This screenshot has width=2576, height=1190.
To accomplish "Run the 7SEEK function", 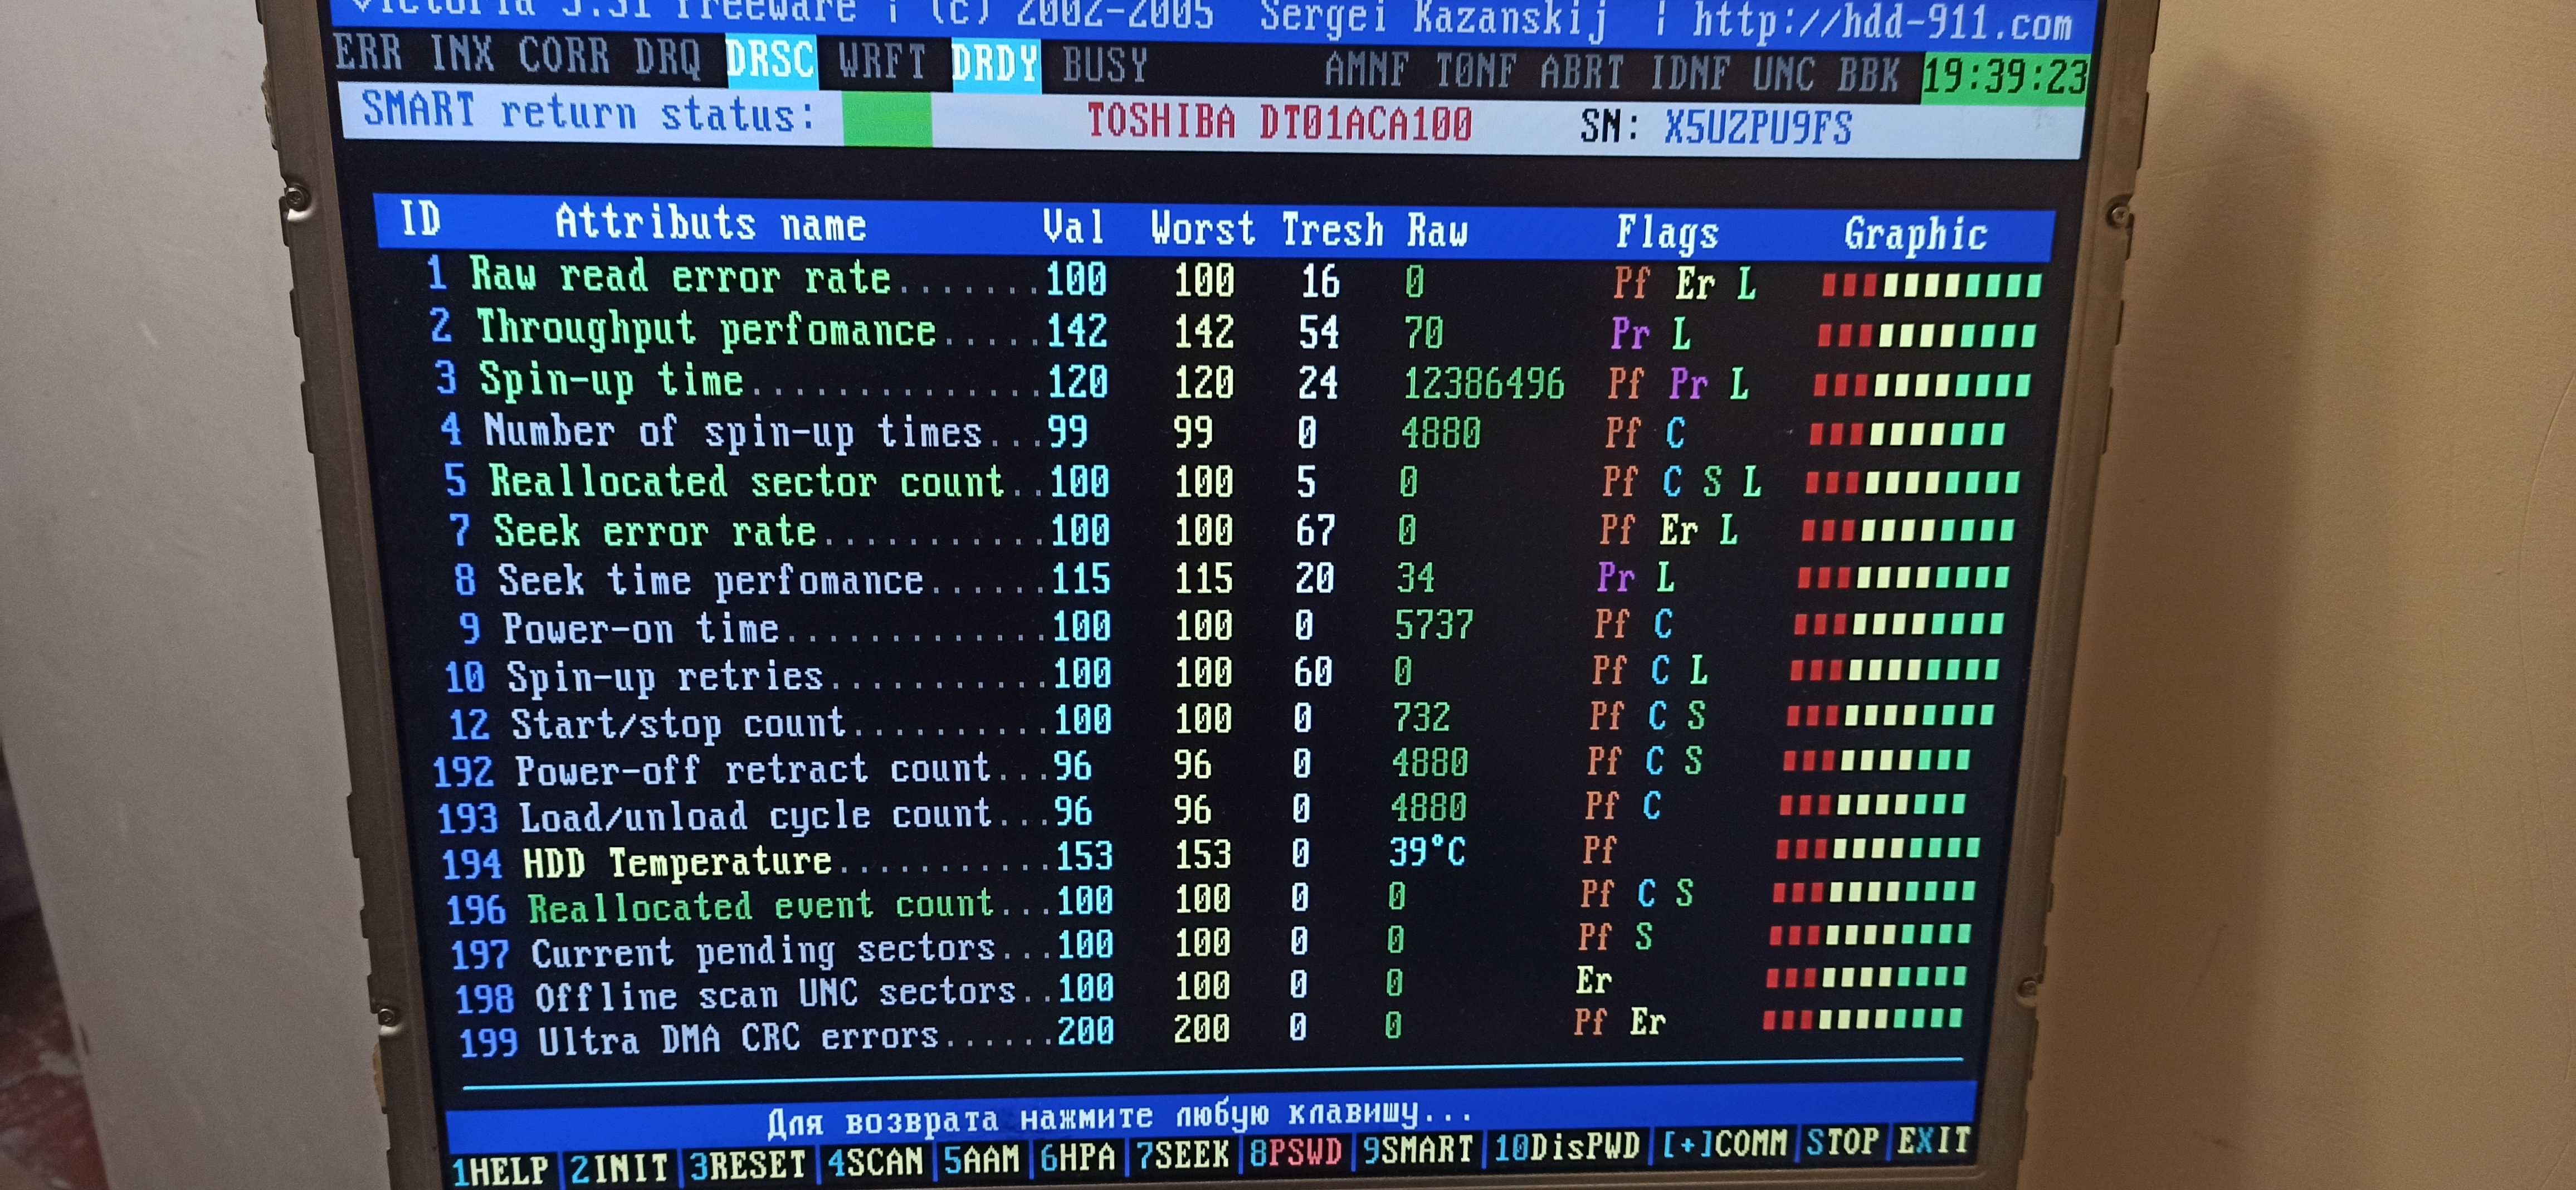I will pos(1182,1155).
